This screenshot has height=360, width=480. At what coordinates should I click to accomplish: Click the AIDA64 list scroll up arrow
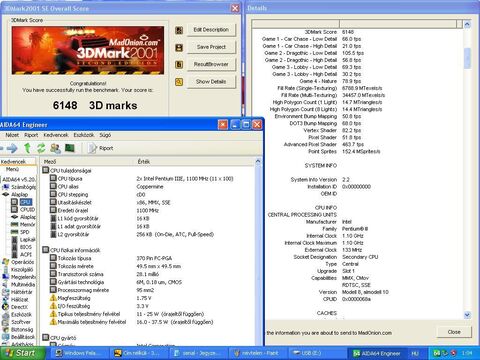[258, 161]
